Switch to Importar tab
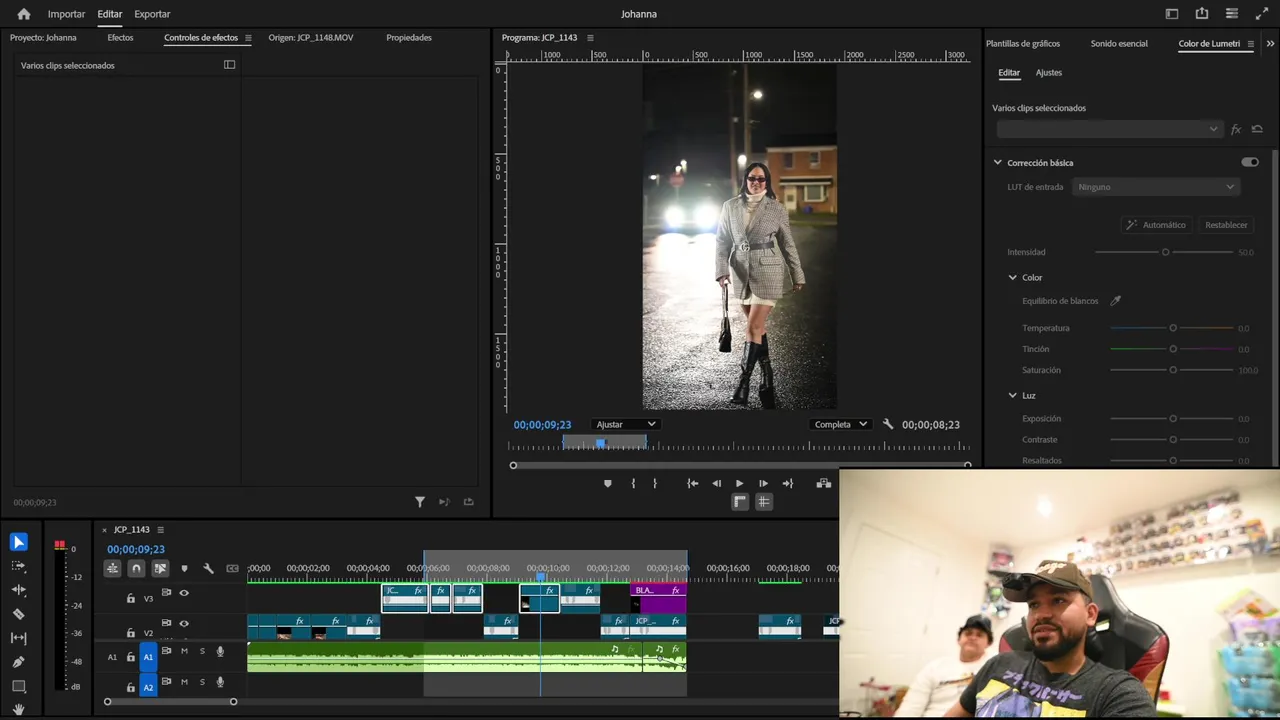The height and width of the screenshot is (720, 1280). (66, 14)
